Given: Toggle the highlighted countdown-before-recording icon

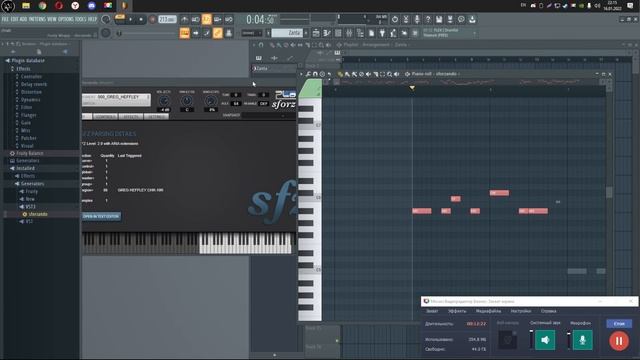Looking at the screenshot, I should [207, 19].
